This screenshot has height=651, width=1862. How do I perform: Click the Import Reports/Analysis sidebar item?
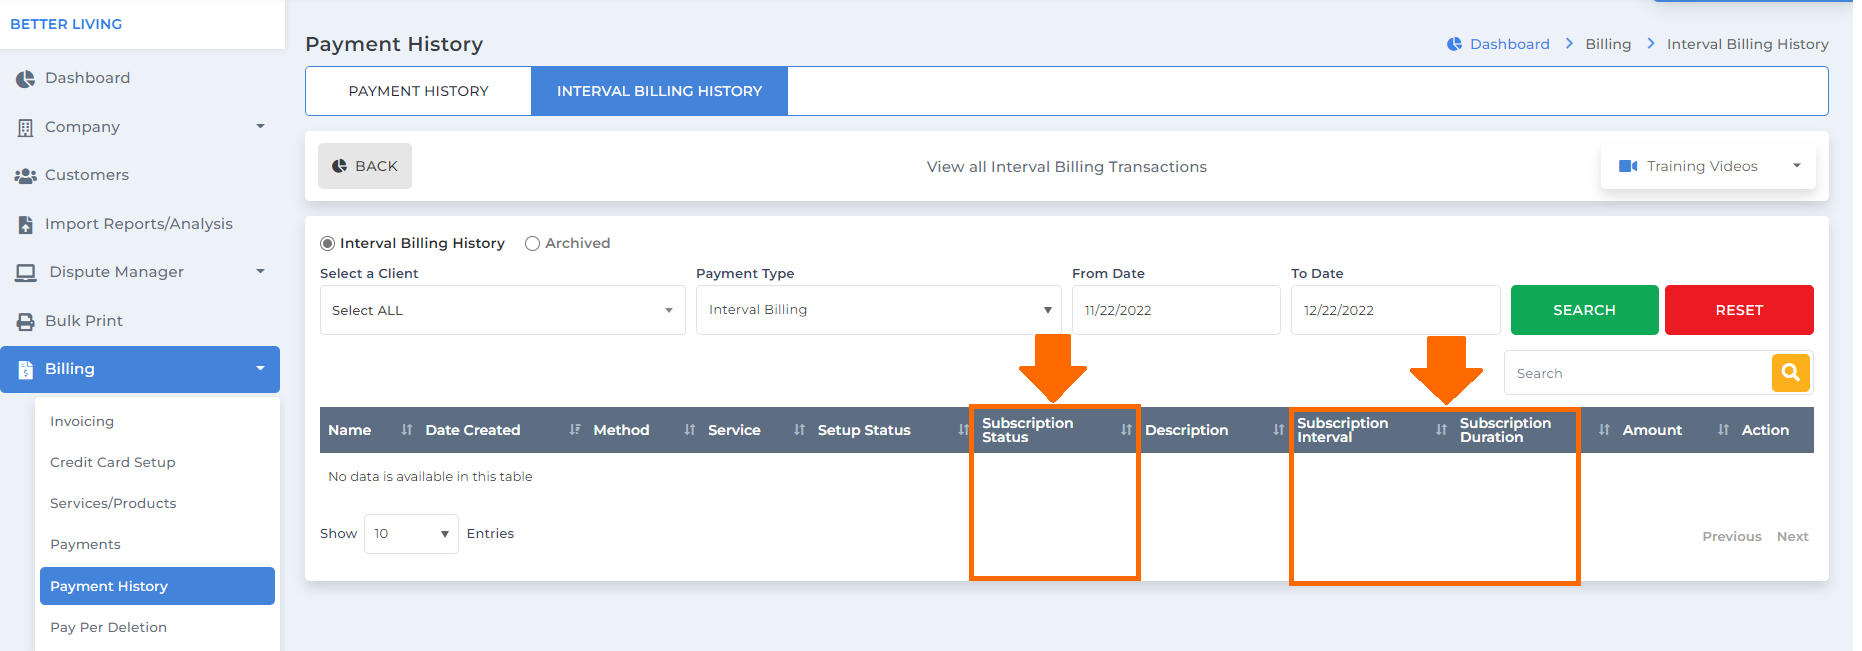coord(140,225)
